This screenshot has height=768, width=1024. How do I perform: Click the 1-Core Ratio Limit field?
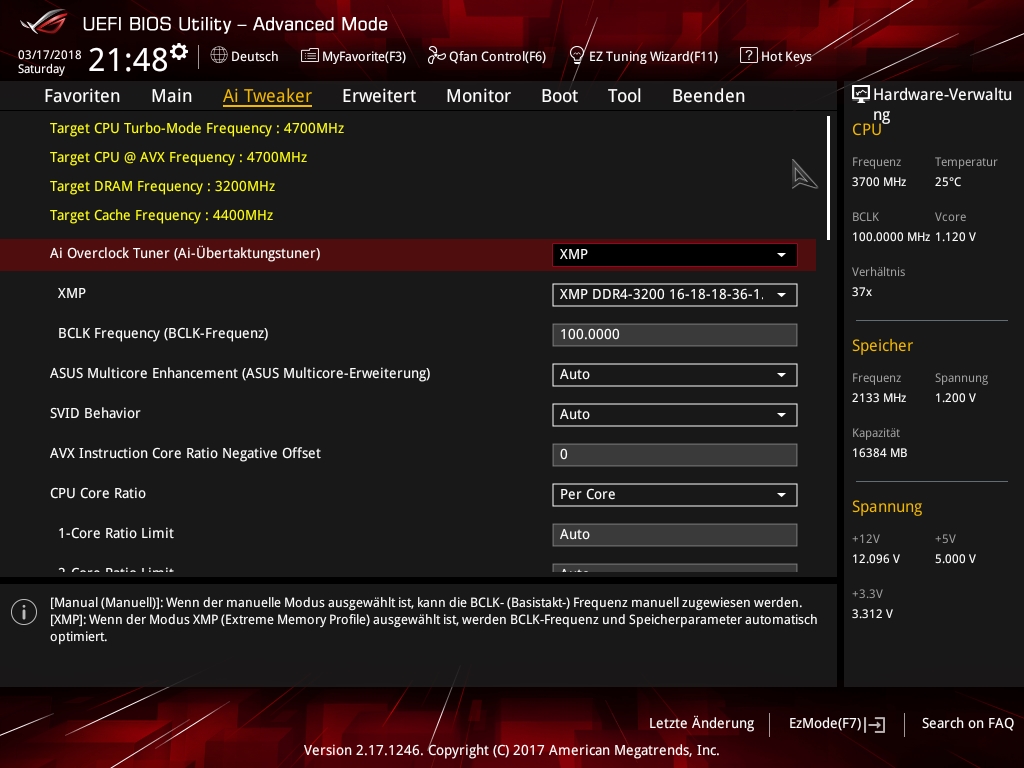coord(675,534)
